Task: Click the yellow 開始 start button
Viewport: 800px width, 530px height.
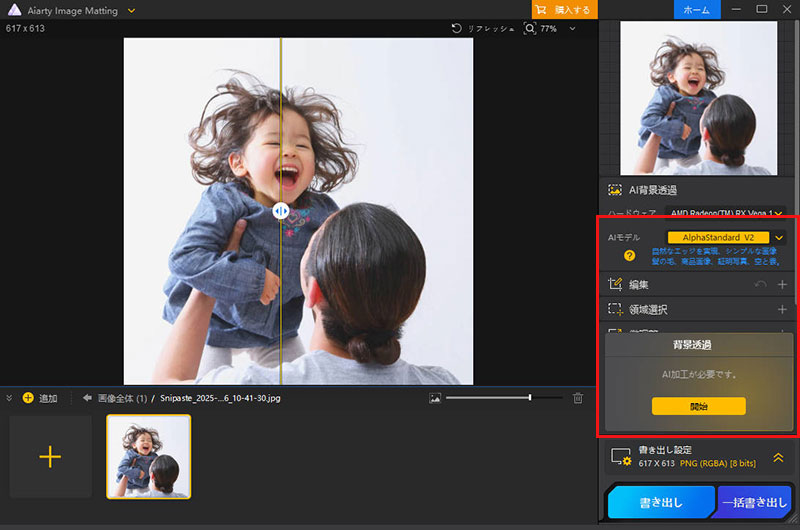Action: coord(698,406)
